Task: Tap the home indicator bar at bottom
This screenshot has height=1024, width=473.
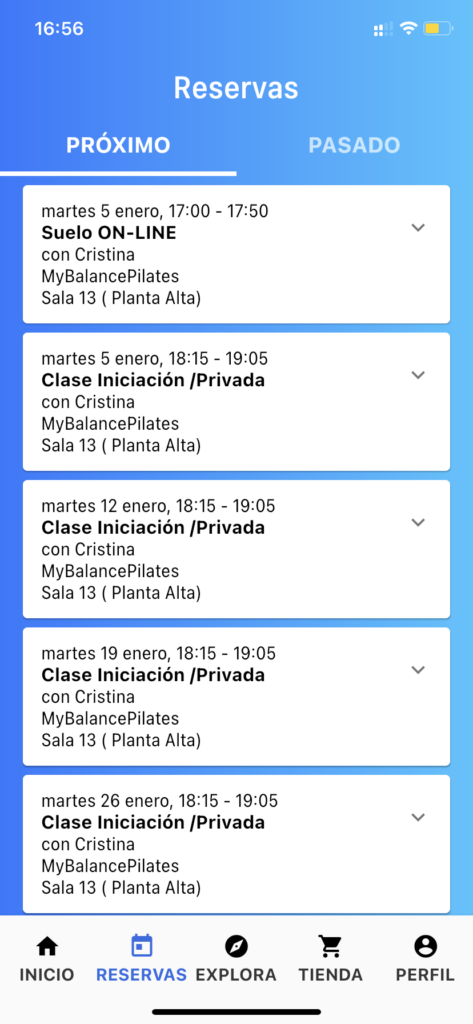Action: 236,1012
